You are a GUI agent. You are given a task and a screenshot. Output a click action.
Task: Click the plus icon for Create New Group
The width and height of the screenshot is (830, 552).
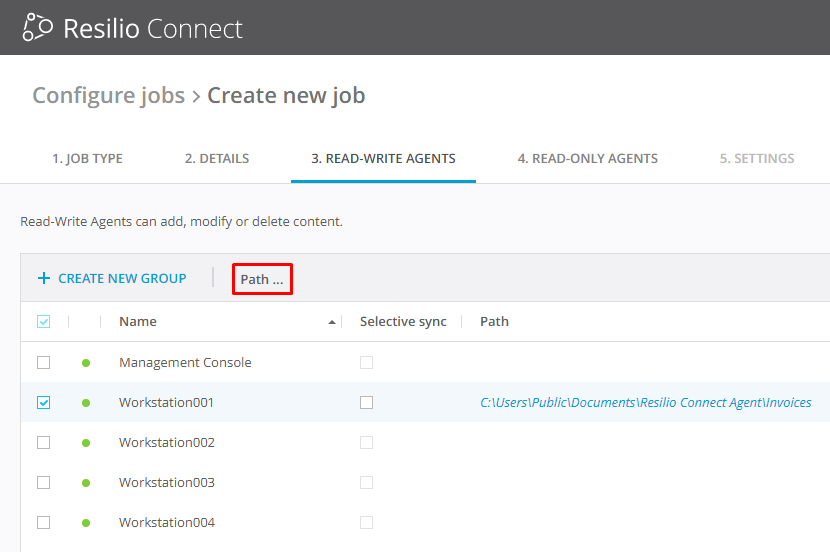point(43,279)
